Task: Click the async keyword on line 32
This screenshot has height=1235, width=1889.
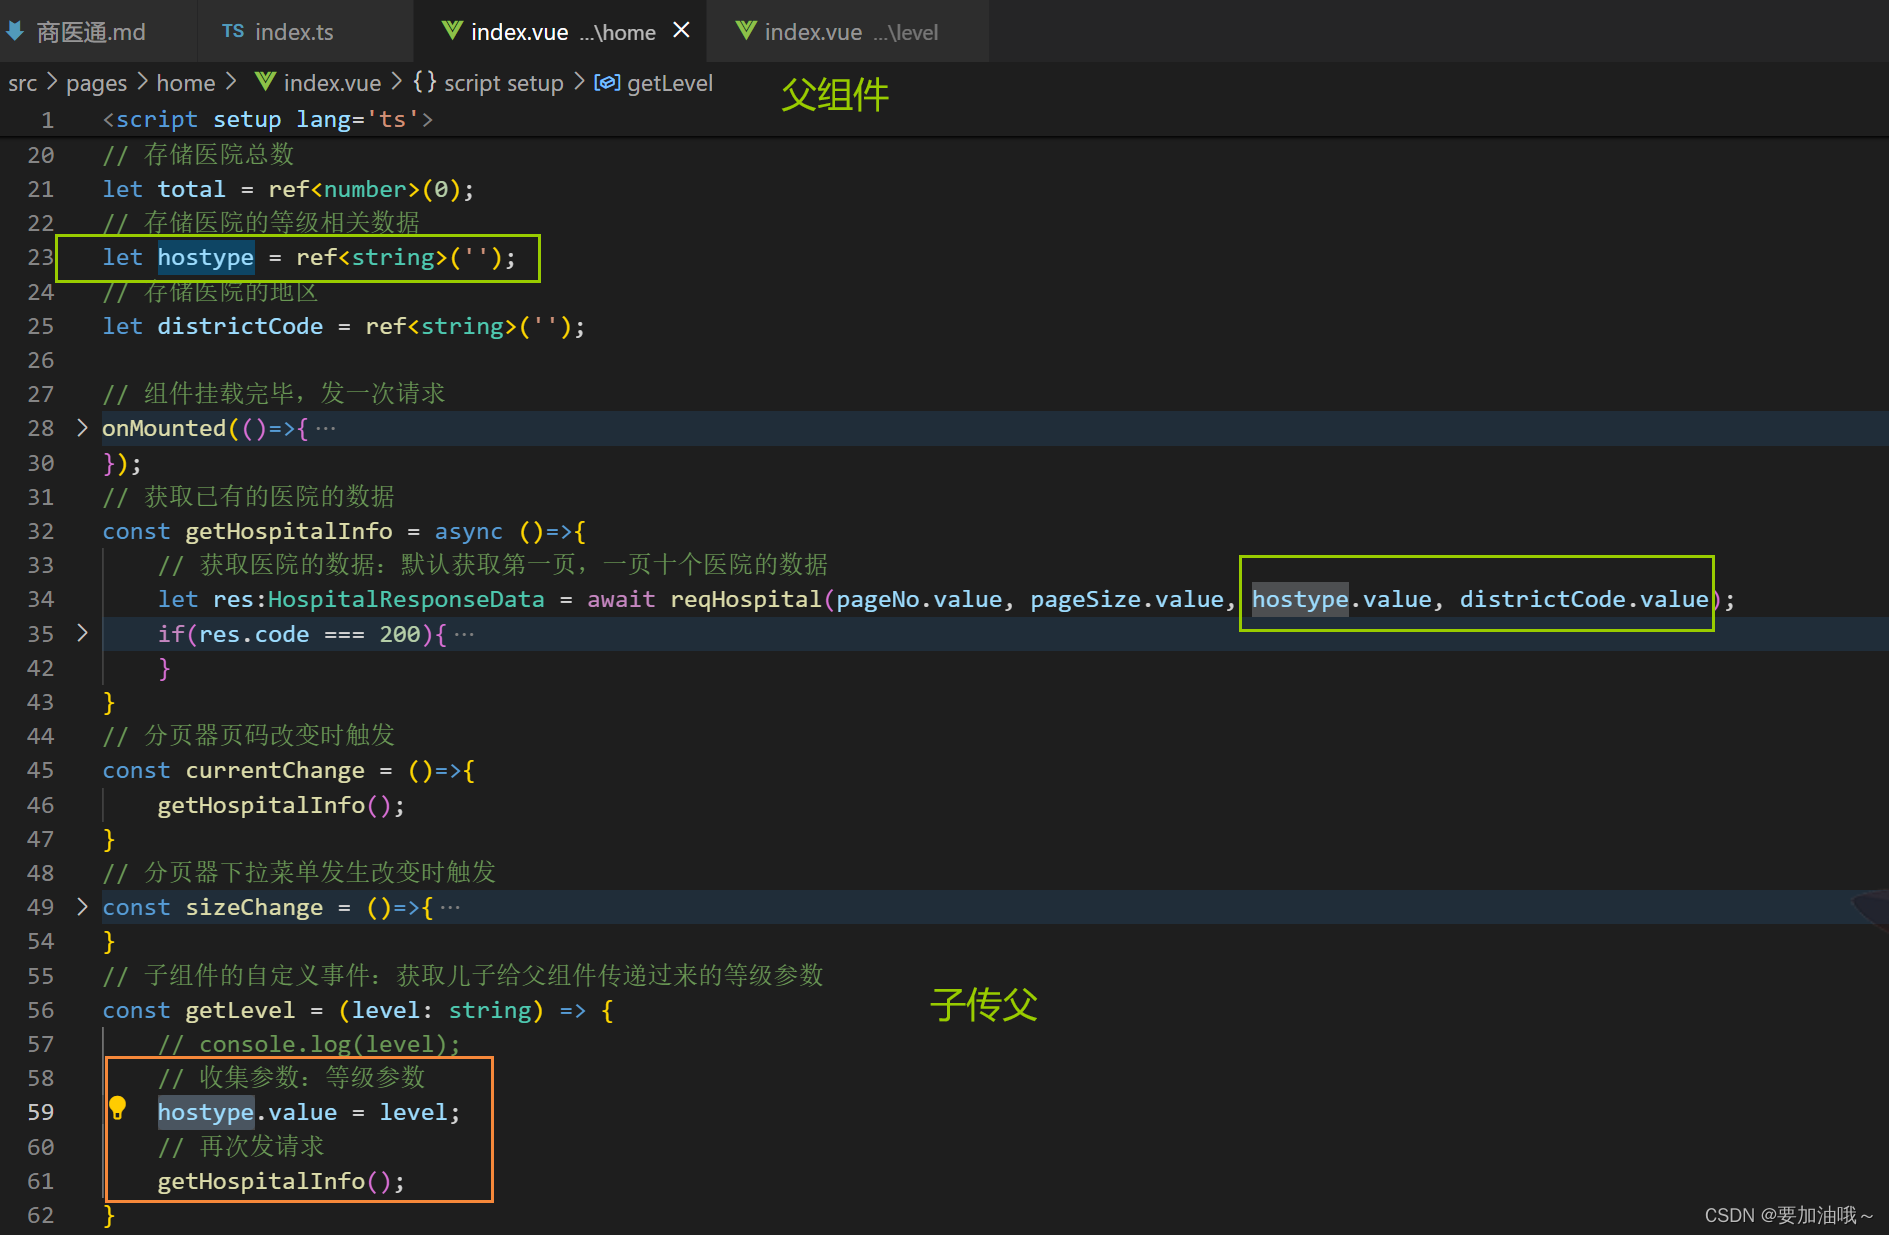Action: point(468,531)
